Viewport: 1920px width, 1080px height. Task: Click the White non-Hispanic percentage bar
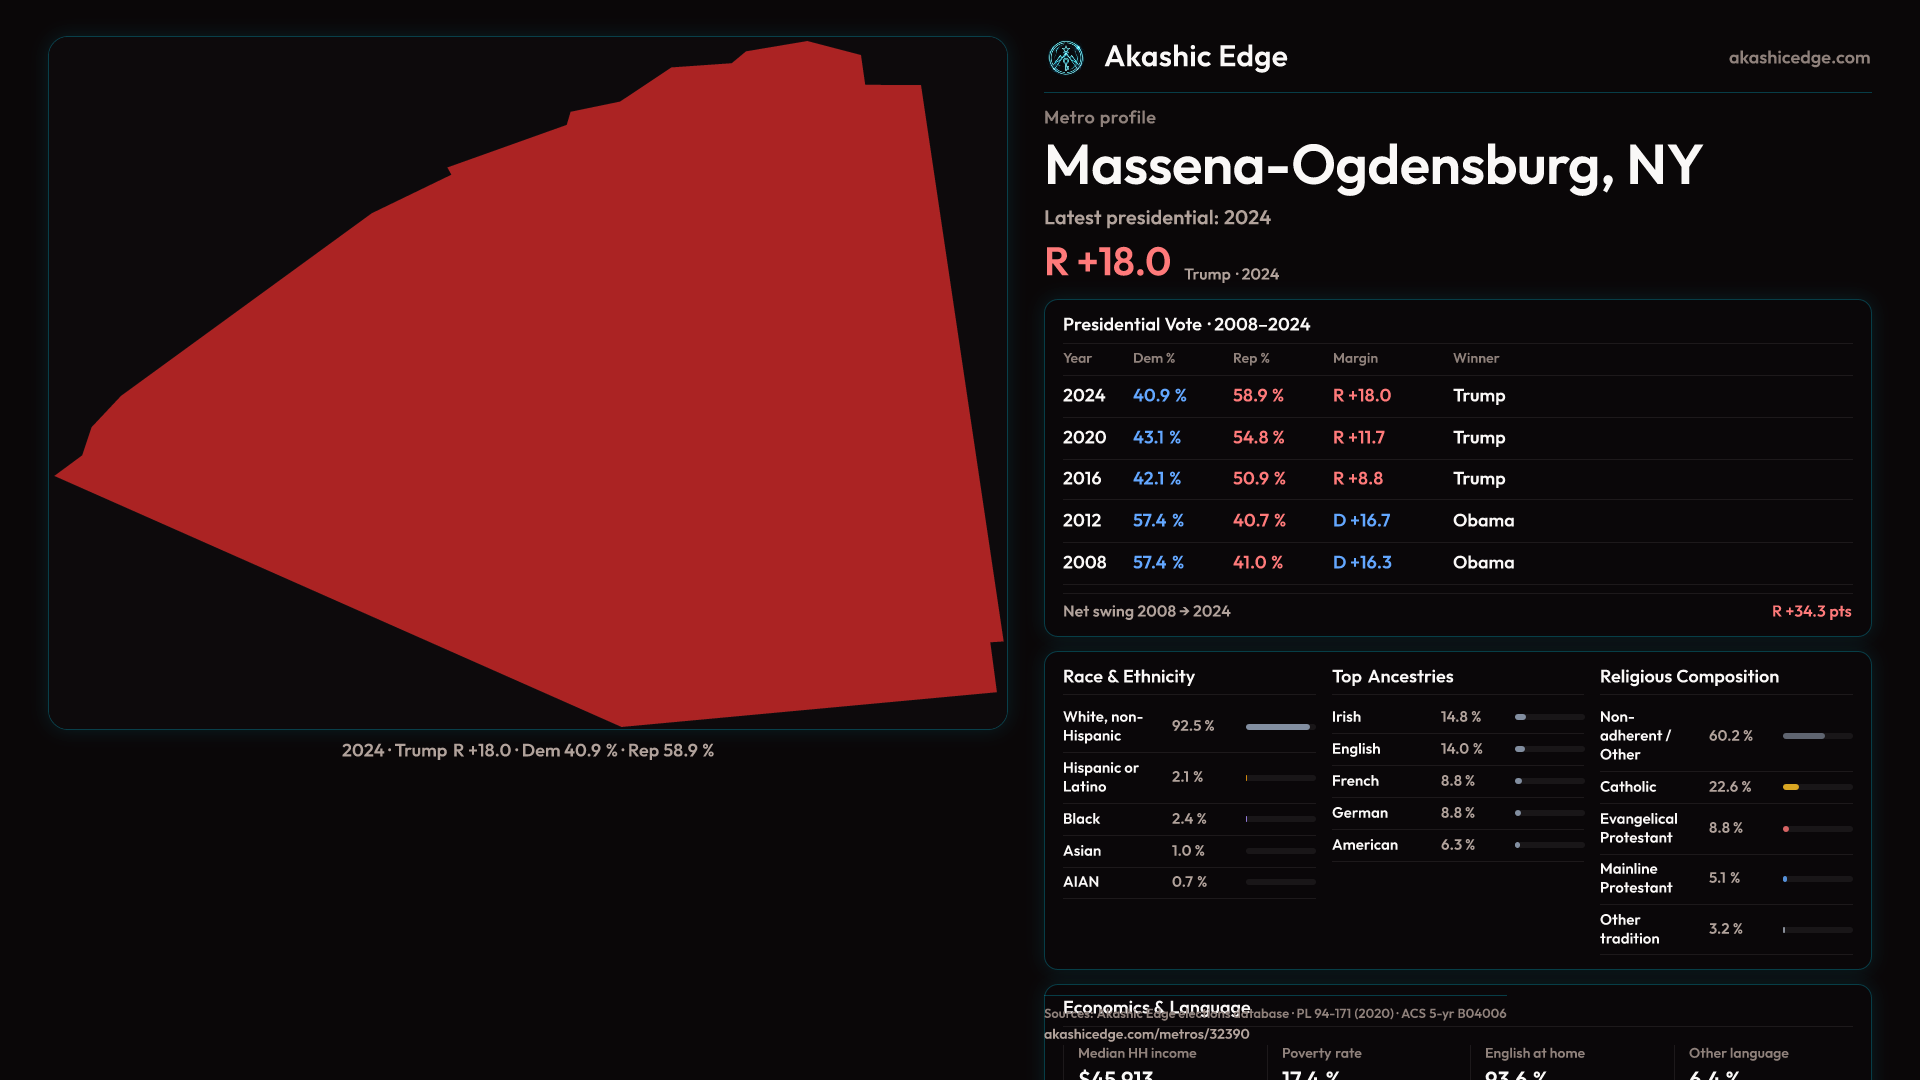(1279, 727)
